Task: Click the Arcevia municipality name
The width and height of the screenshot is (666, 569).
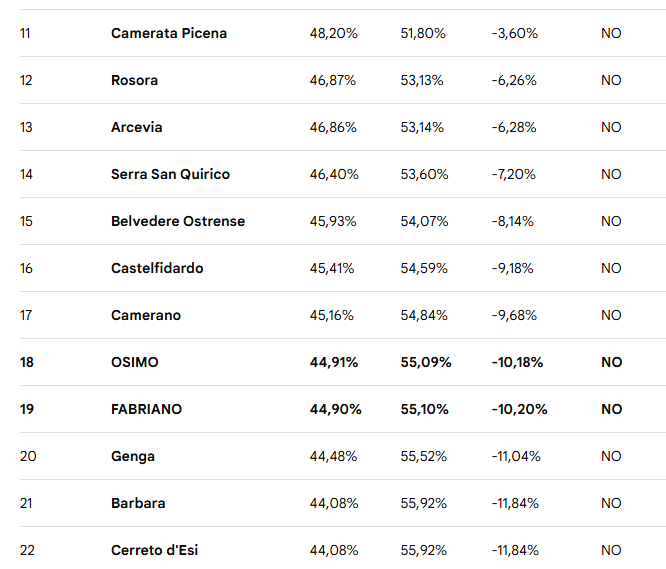Action: tap(136, 127)
